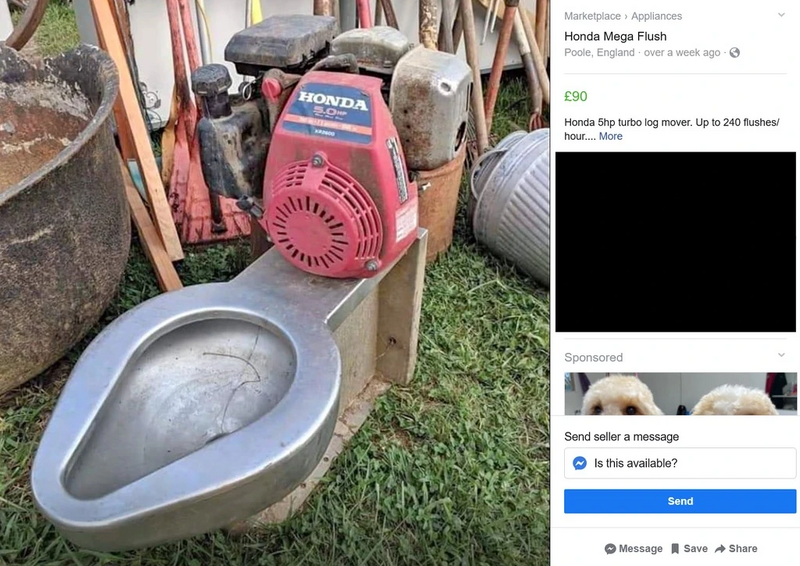Click the £90 price text
The image size is (800, 566).
(x=576, y=96)
